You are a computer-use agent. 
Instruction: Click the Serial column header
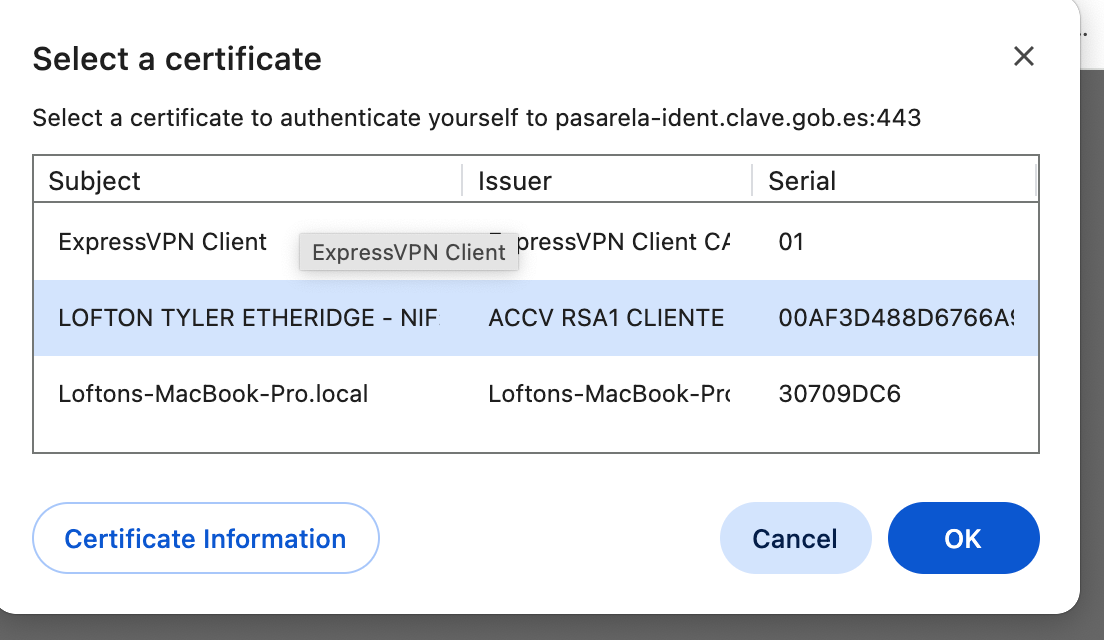point(802,181)
